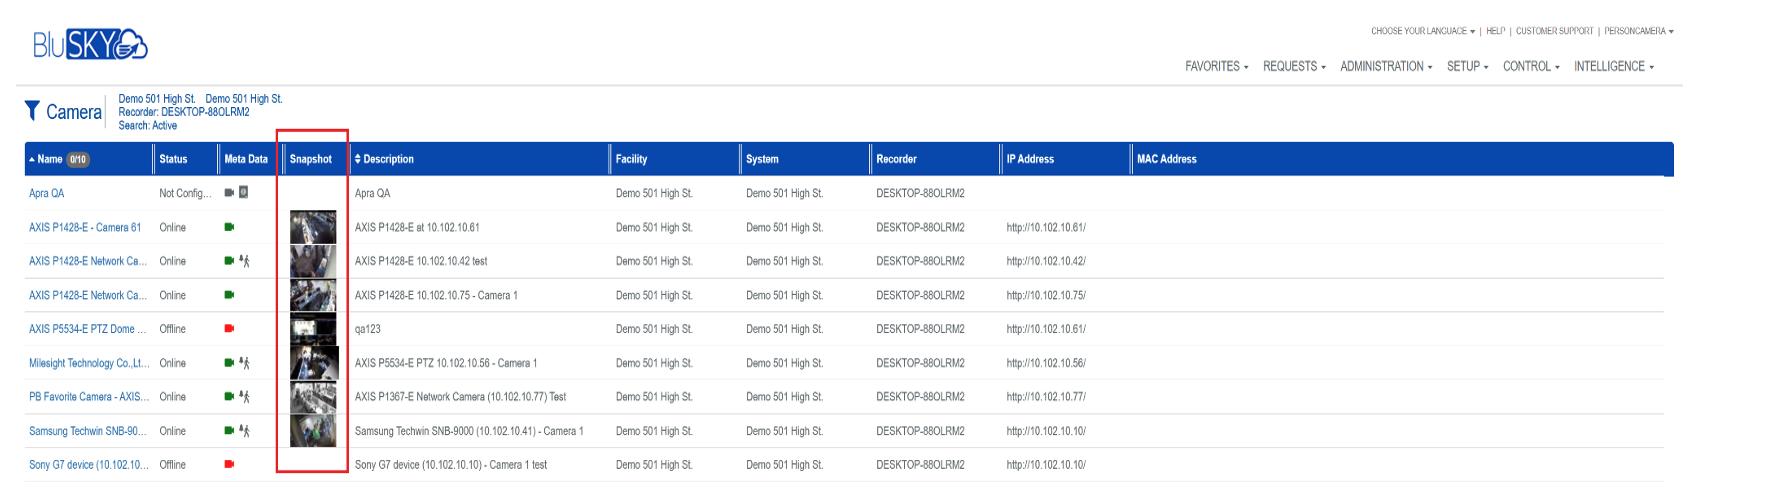
Task: Click IP address http://10.102.10.75/
Action: tap(1046, 295)
